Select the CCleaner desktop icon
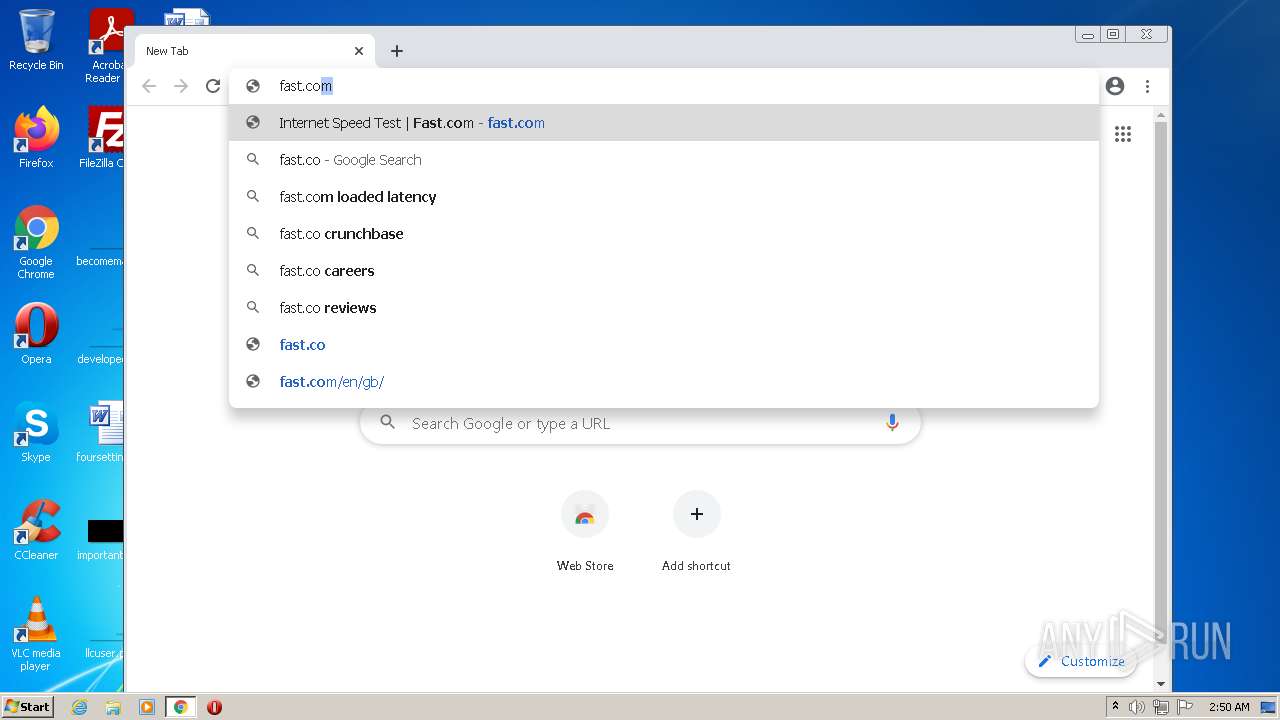The image size is (1280, 720). 36,529
